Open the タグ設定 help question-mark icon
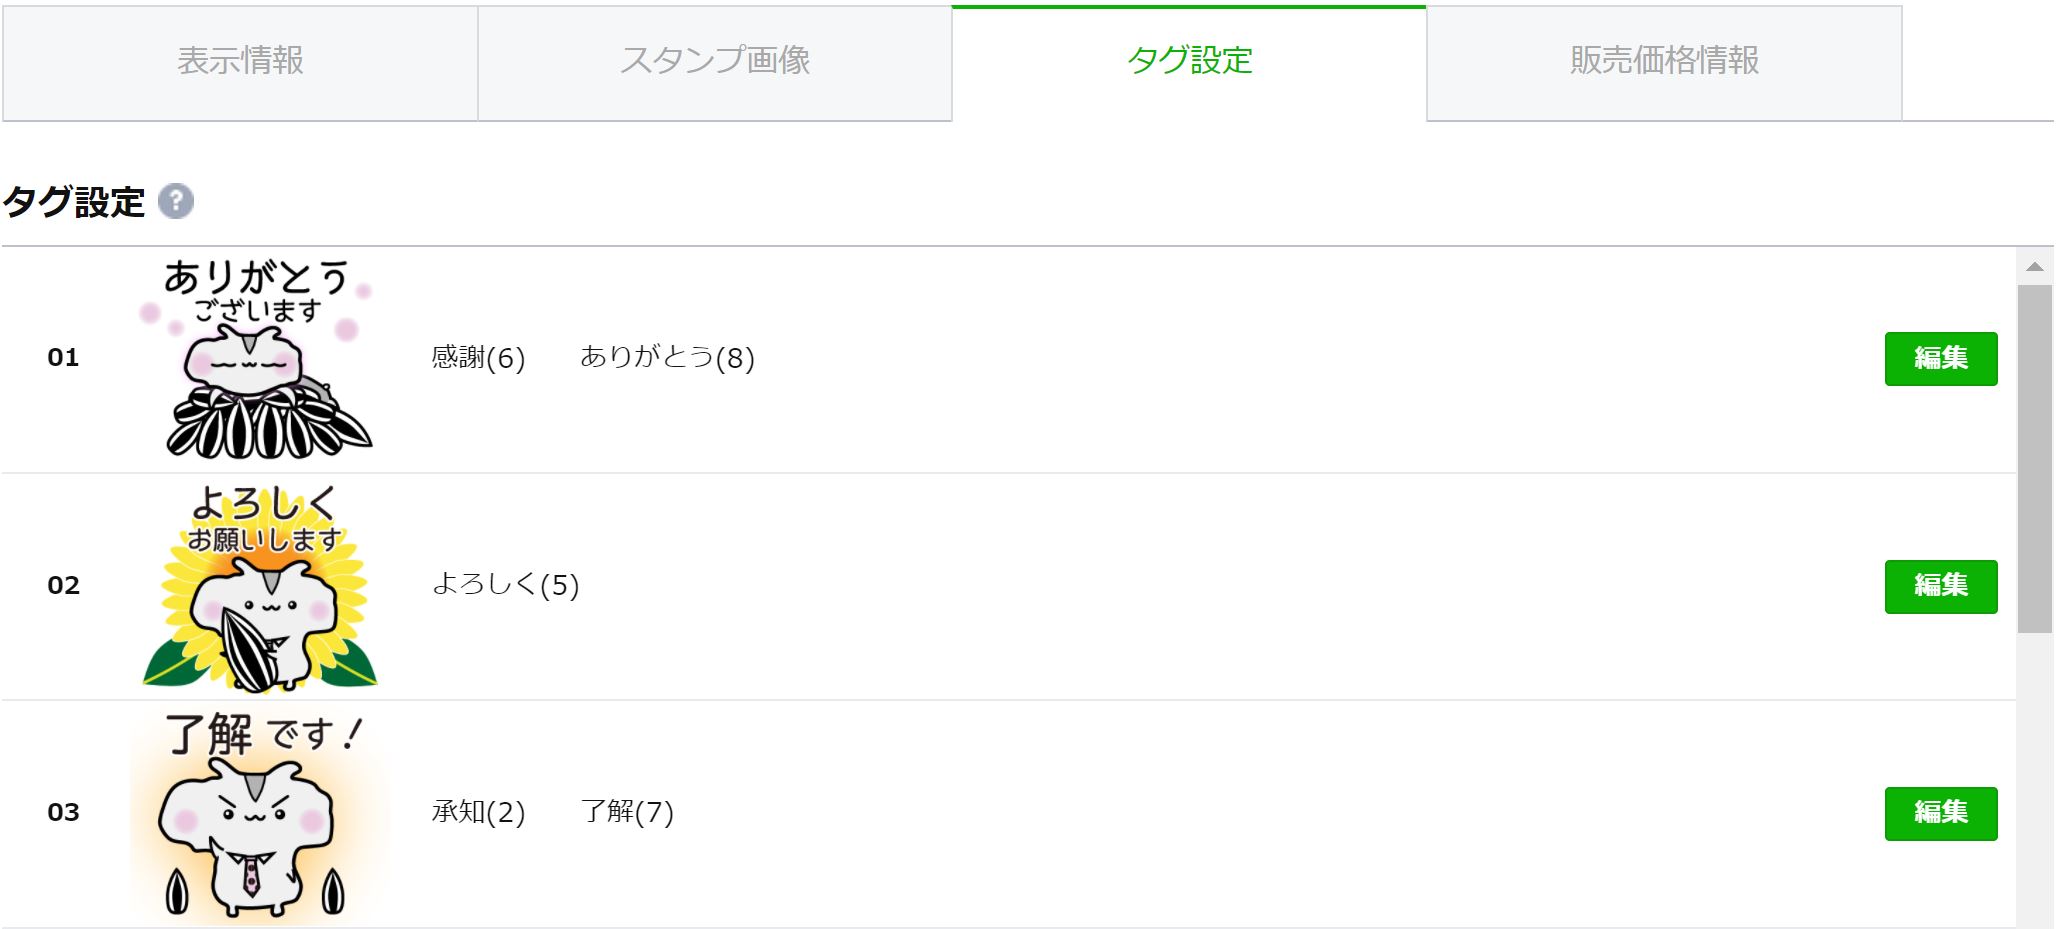Image resolution: width=2058 pixels, height=929 pixels. [x=176, y=201]
